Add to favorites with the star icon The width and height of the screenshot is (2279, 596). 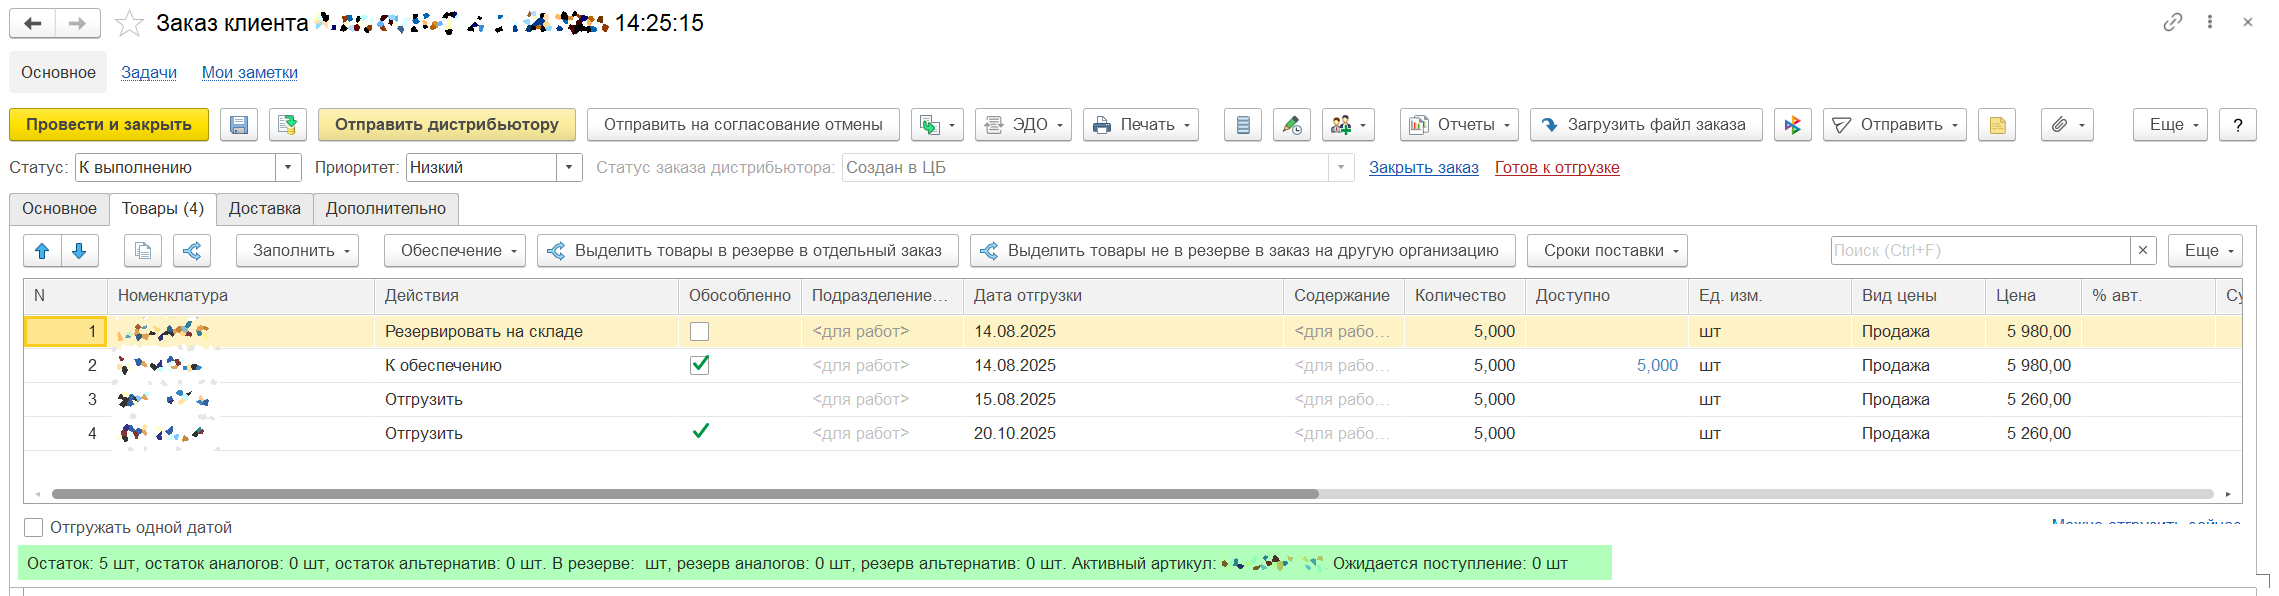click(129, 23)
